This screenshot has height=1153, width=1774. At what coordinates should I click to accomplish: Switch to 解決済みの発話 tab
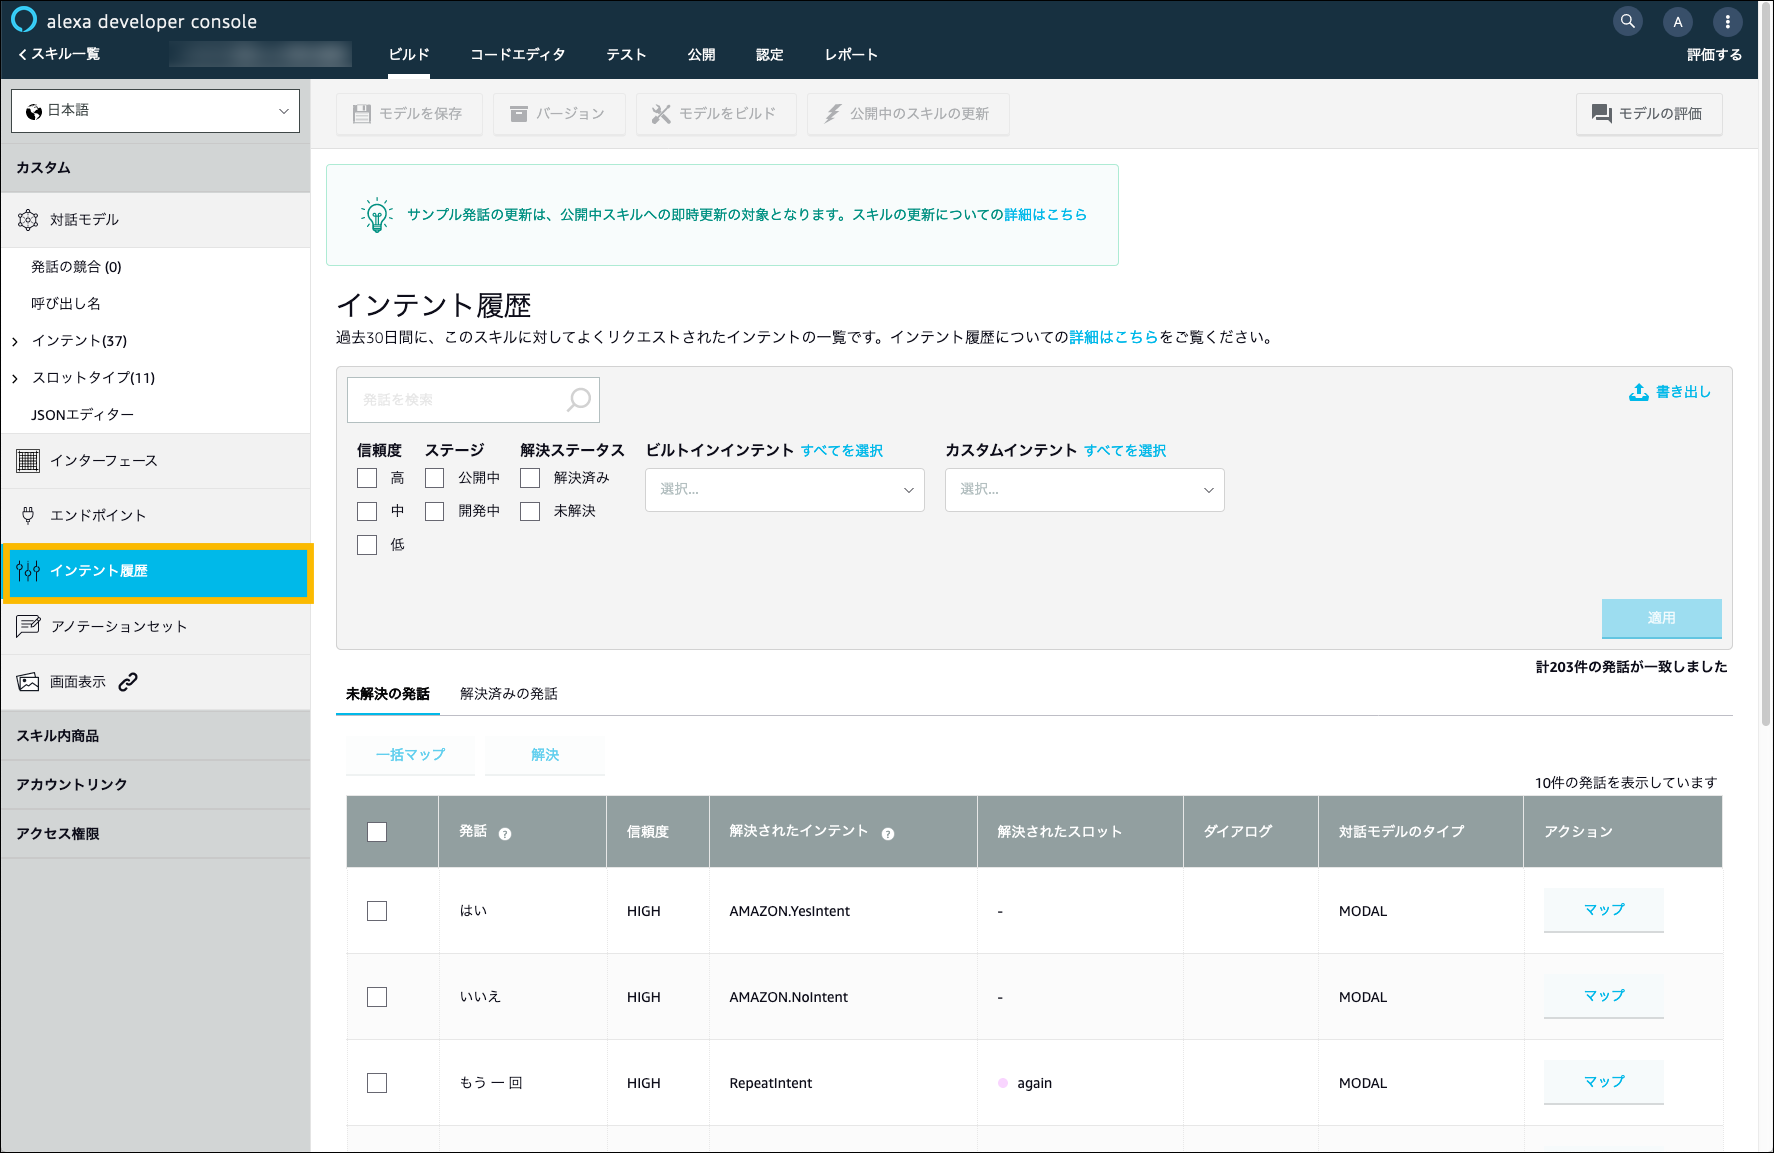508,694
